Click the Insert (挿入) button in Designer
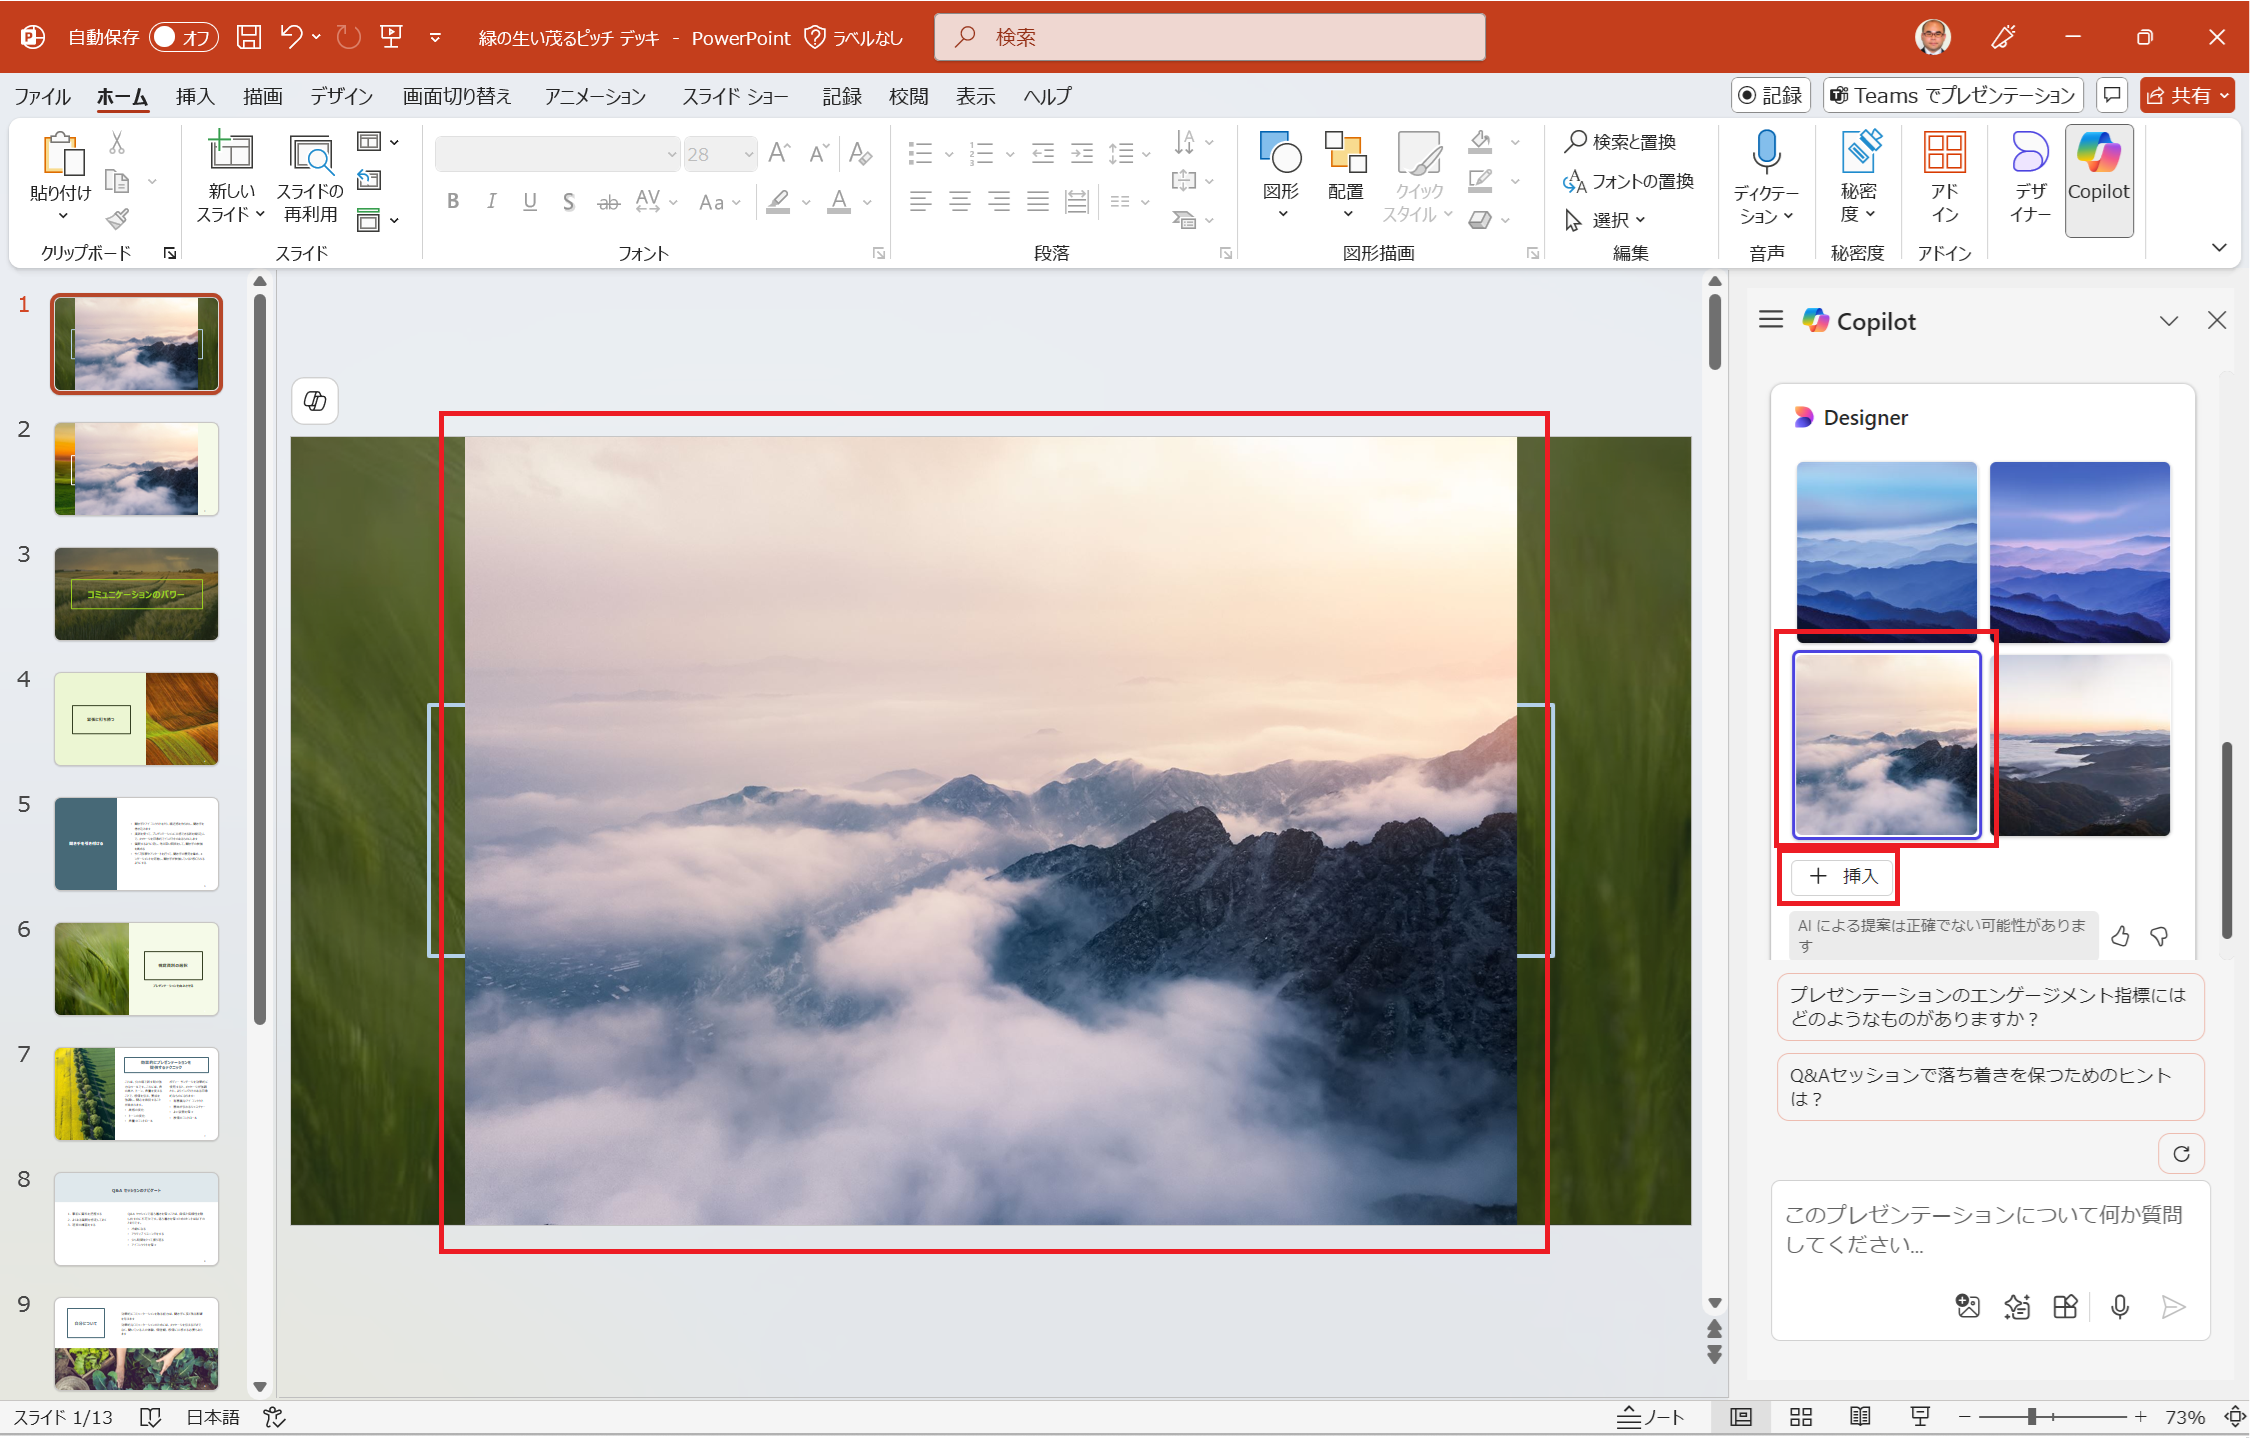2250x1439 pixels. pos(1842,876)
